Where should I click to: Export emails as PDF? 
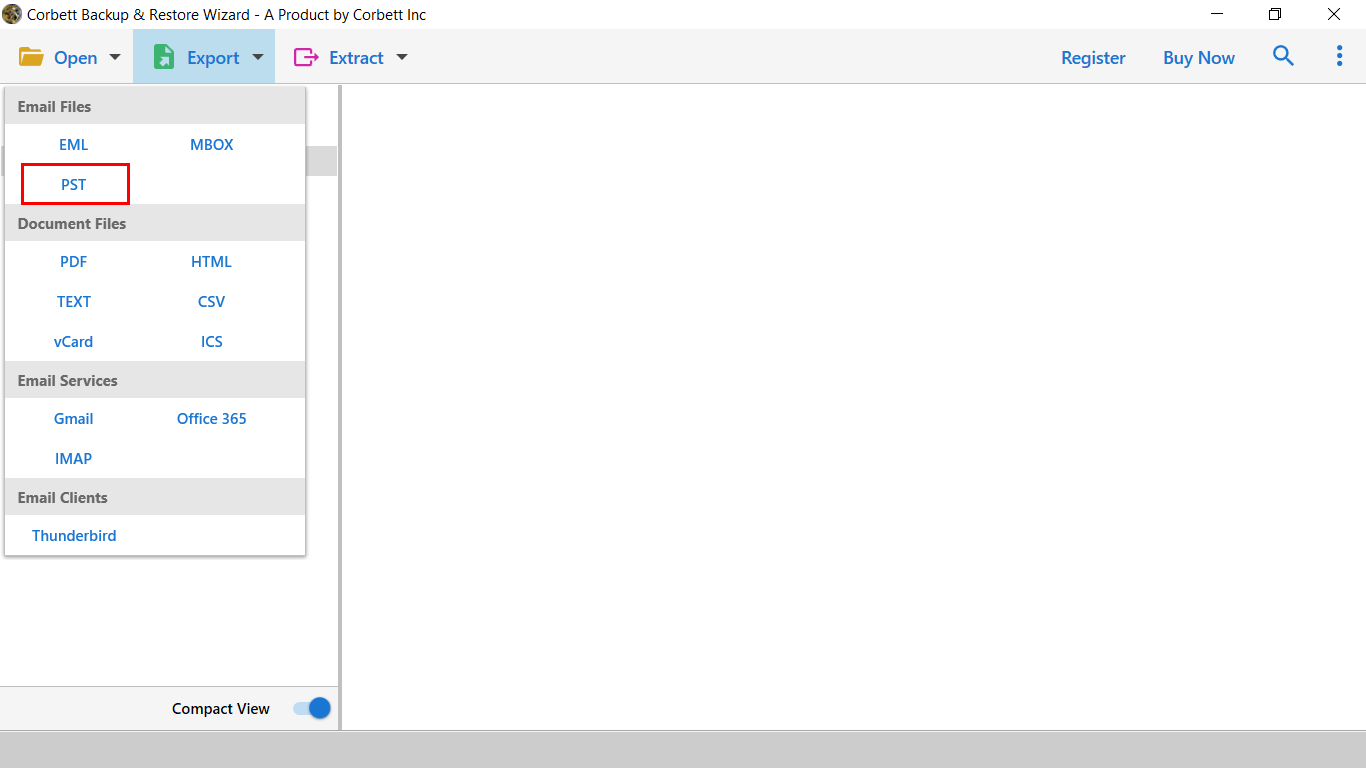tap(73, 262)
